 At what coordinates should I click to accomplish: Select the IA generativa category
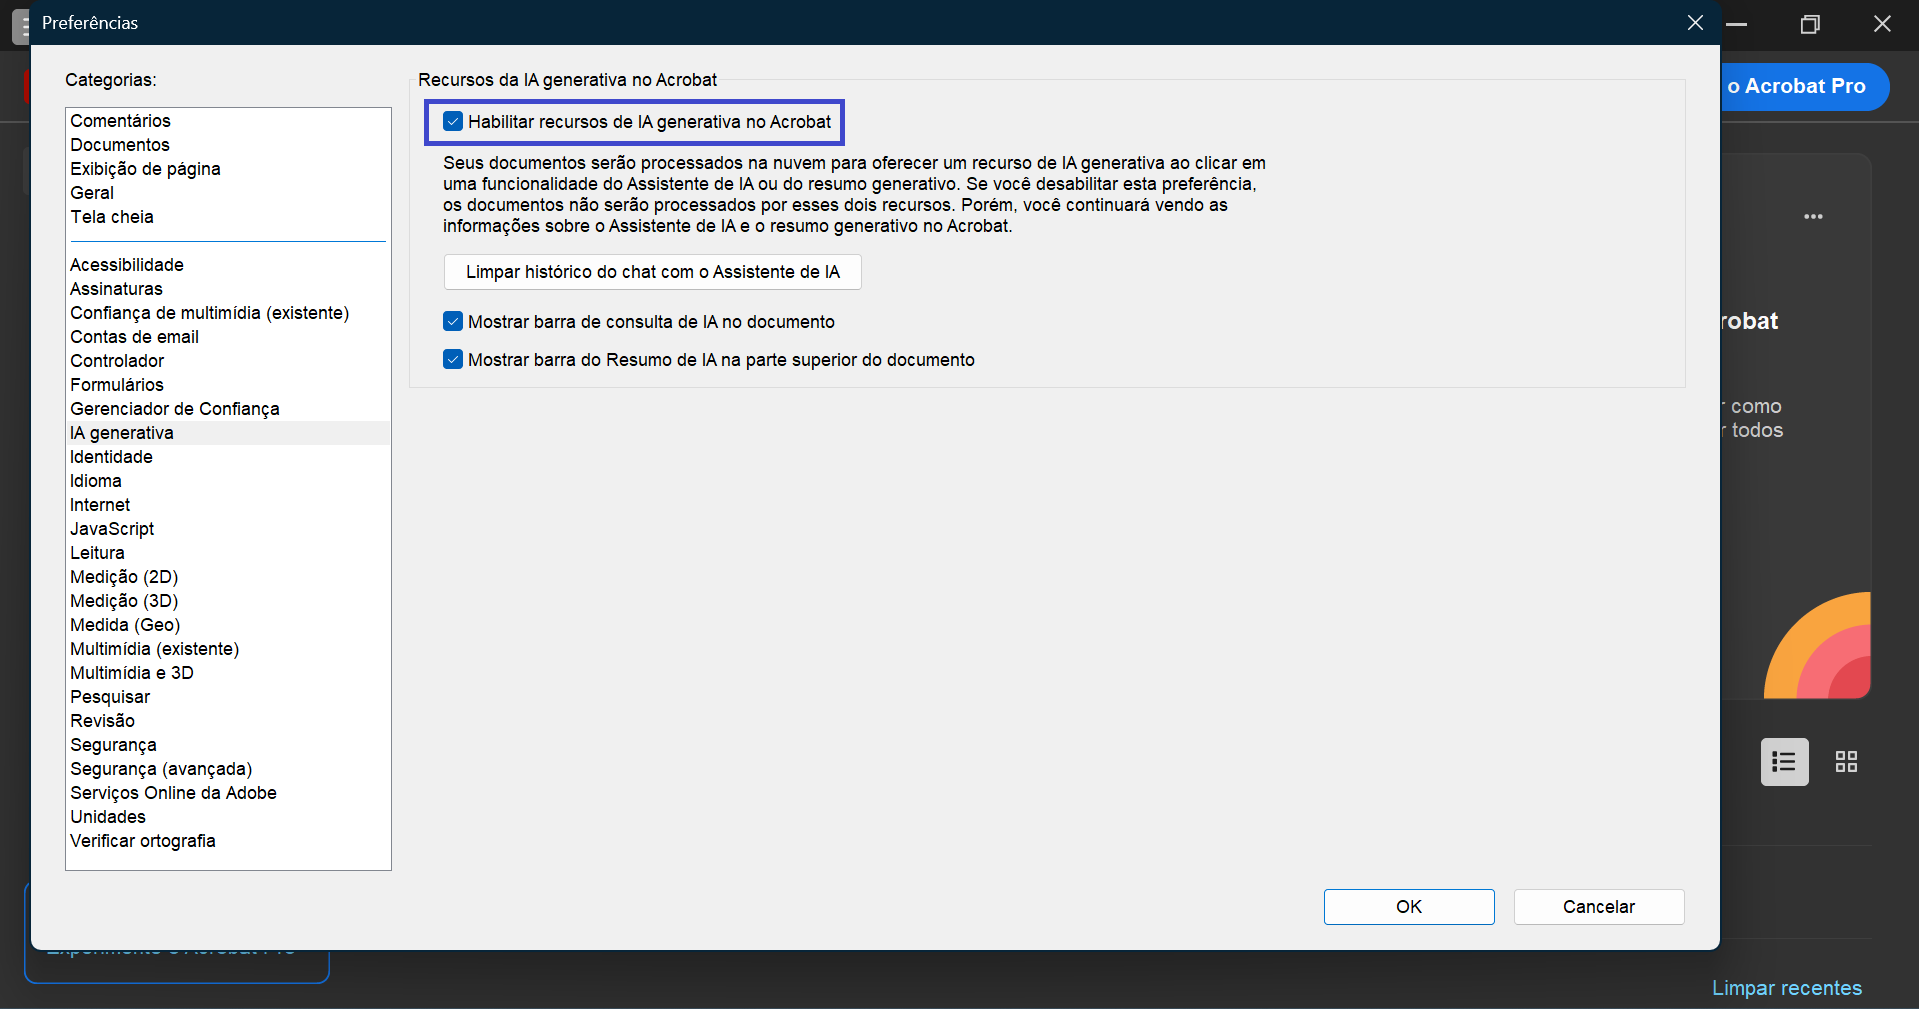(x=228, y=433)
